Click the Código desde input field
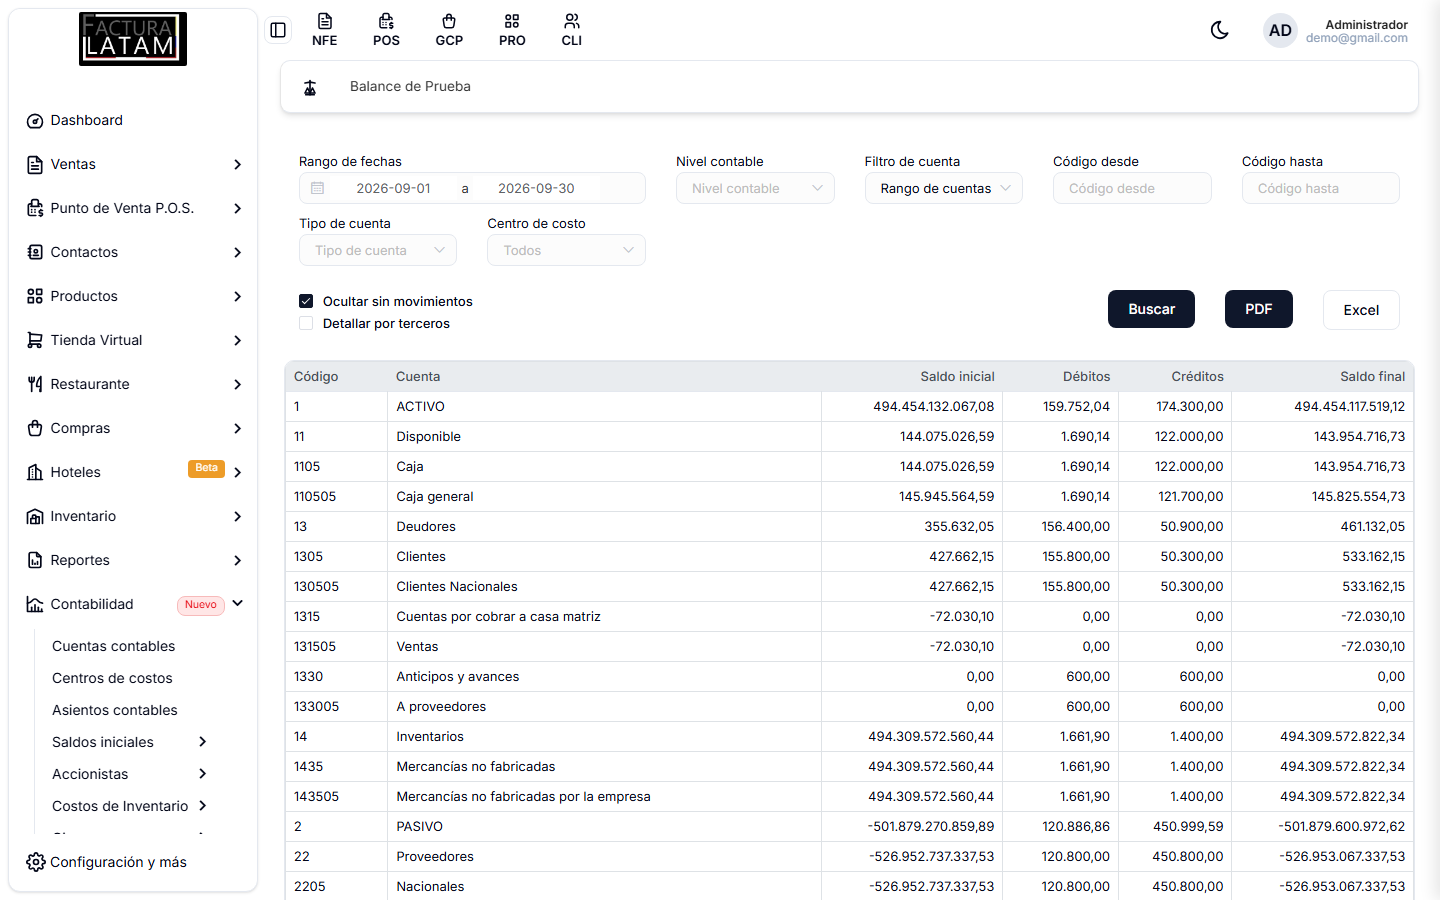The image size is (1440, 900). tap(1132, 188)
